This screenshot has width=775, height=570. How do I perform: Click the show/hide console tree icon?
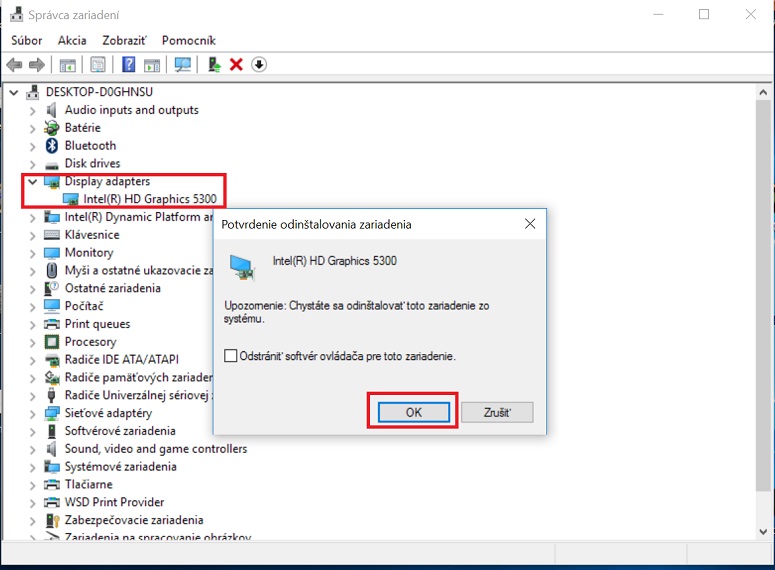(68, 65)
